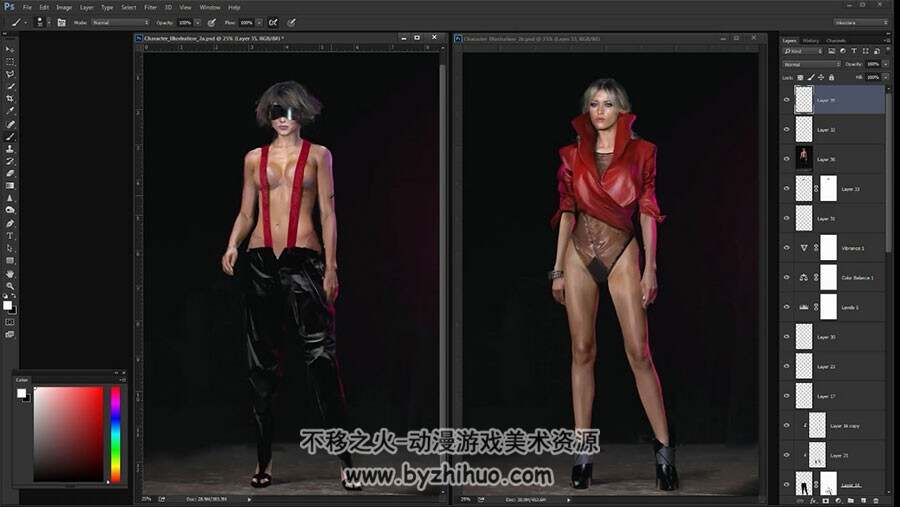Switch to the Channels tab

pos(836,41)
